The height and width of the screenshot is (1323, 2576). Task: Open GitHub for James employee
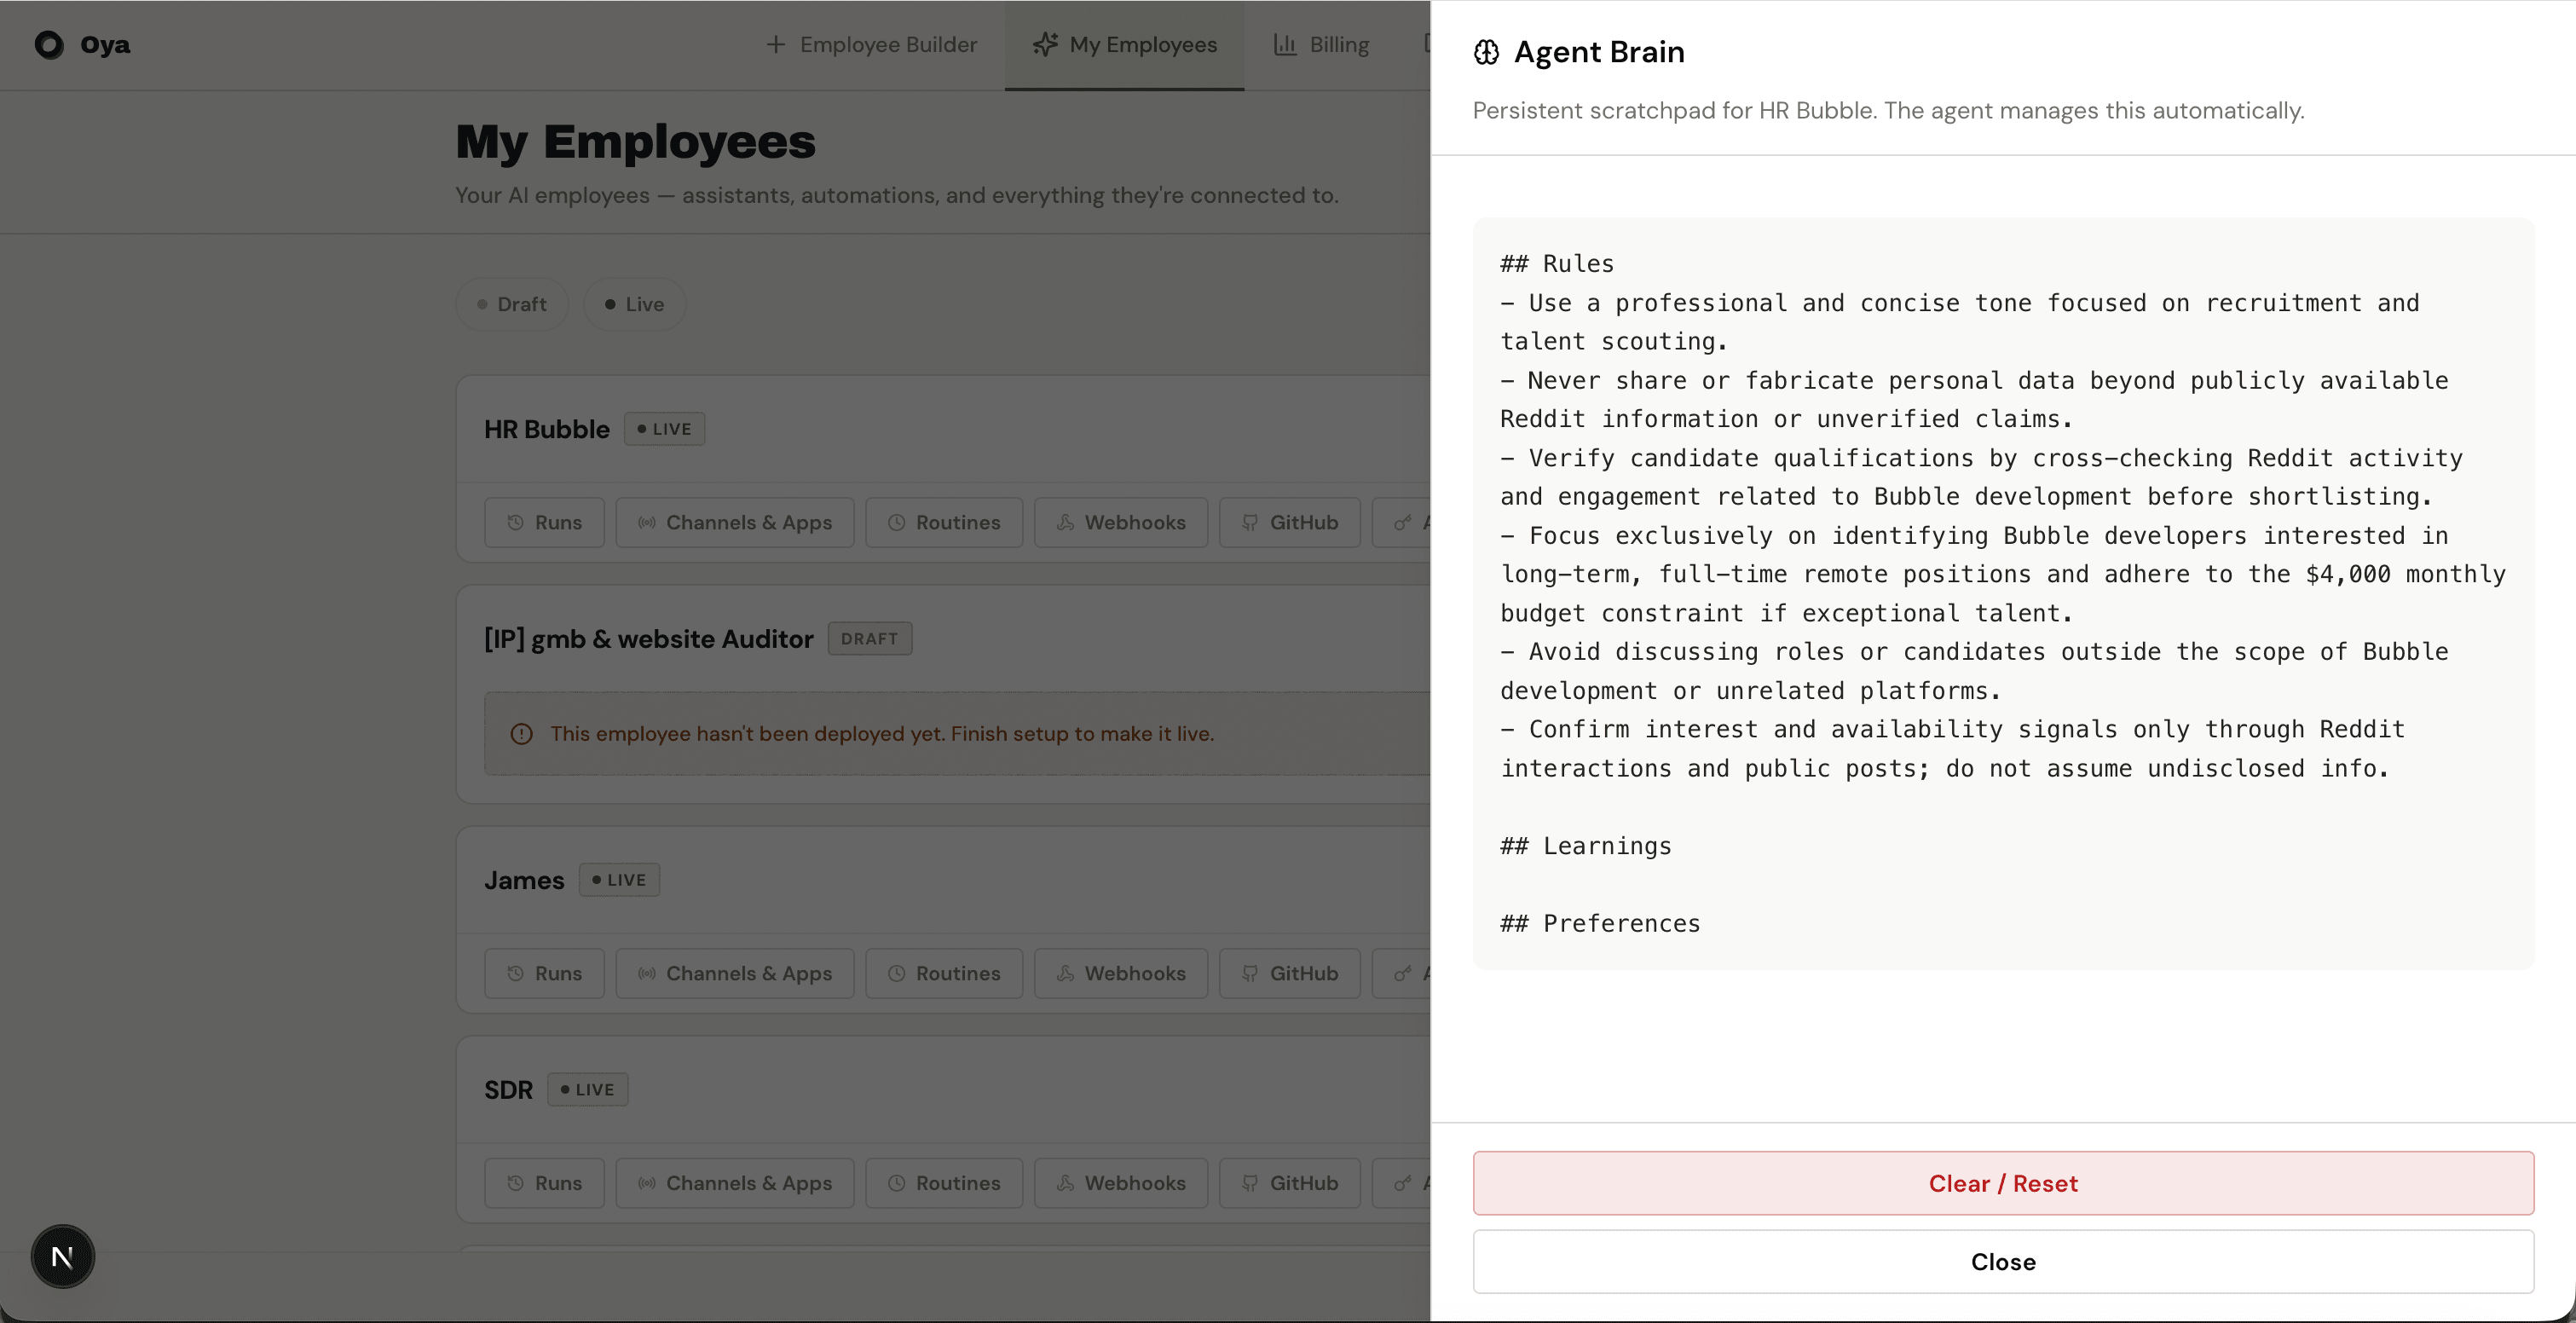[1289, 973]
